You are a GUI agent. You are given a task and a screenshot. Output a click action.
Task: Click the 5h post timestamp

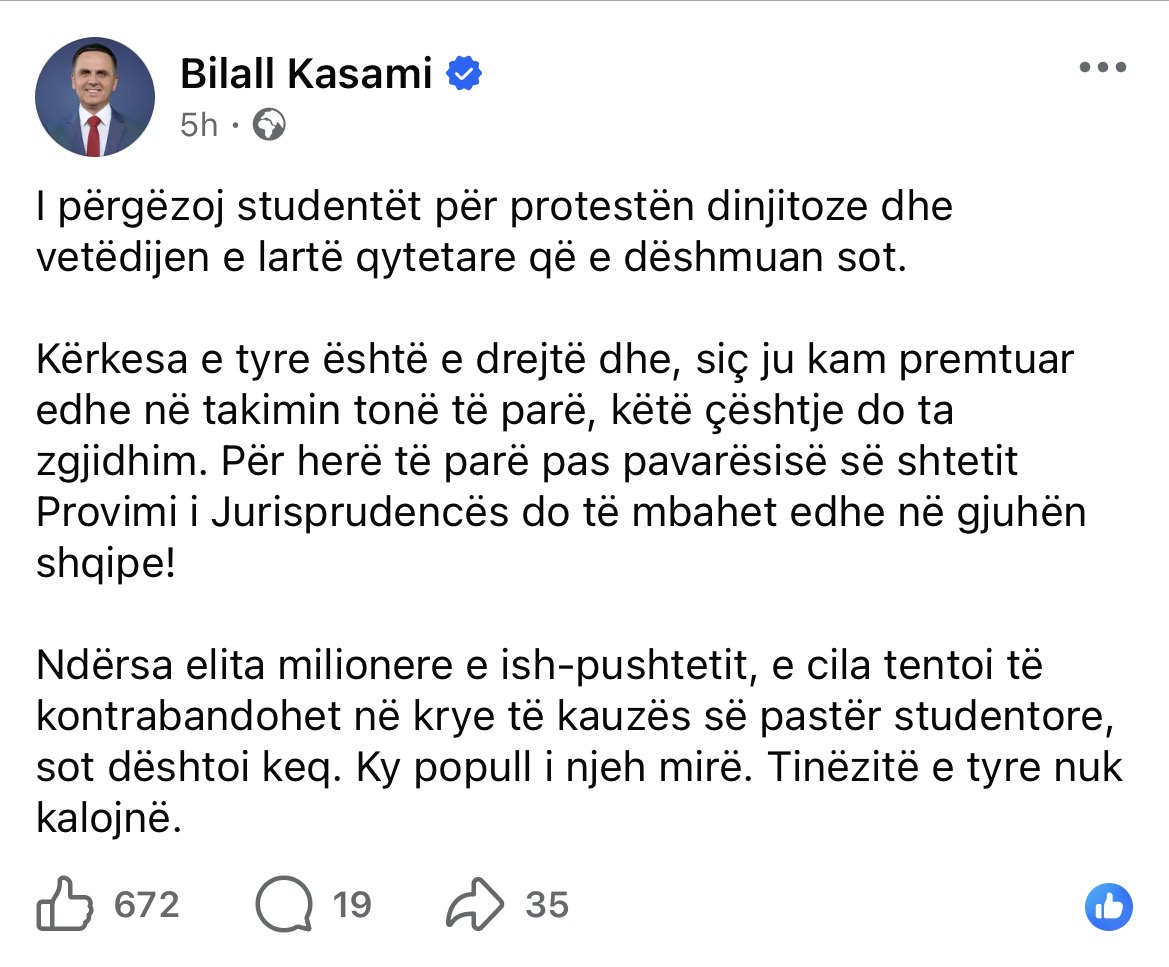tap(199, 126)
